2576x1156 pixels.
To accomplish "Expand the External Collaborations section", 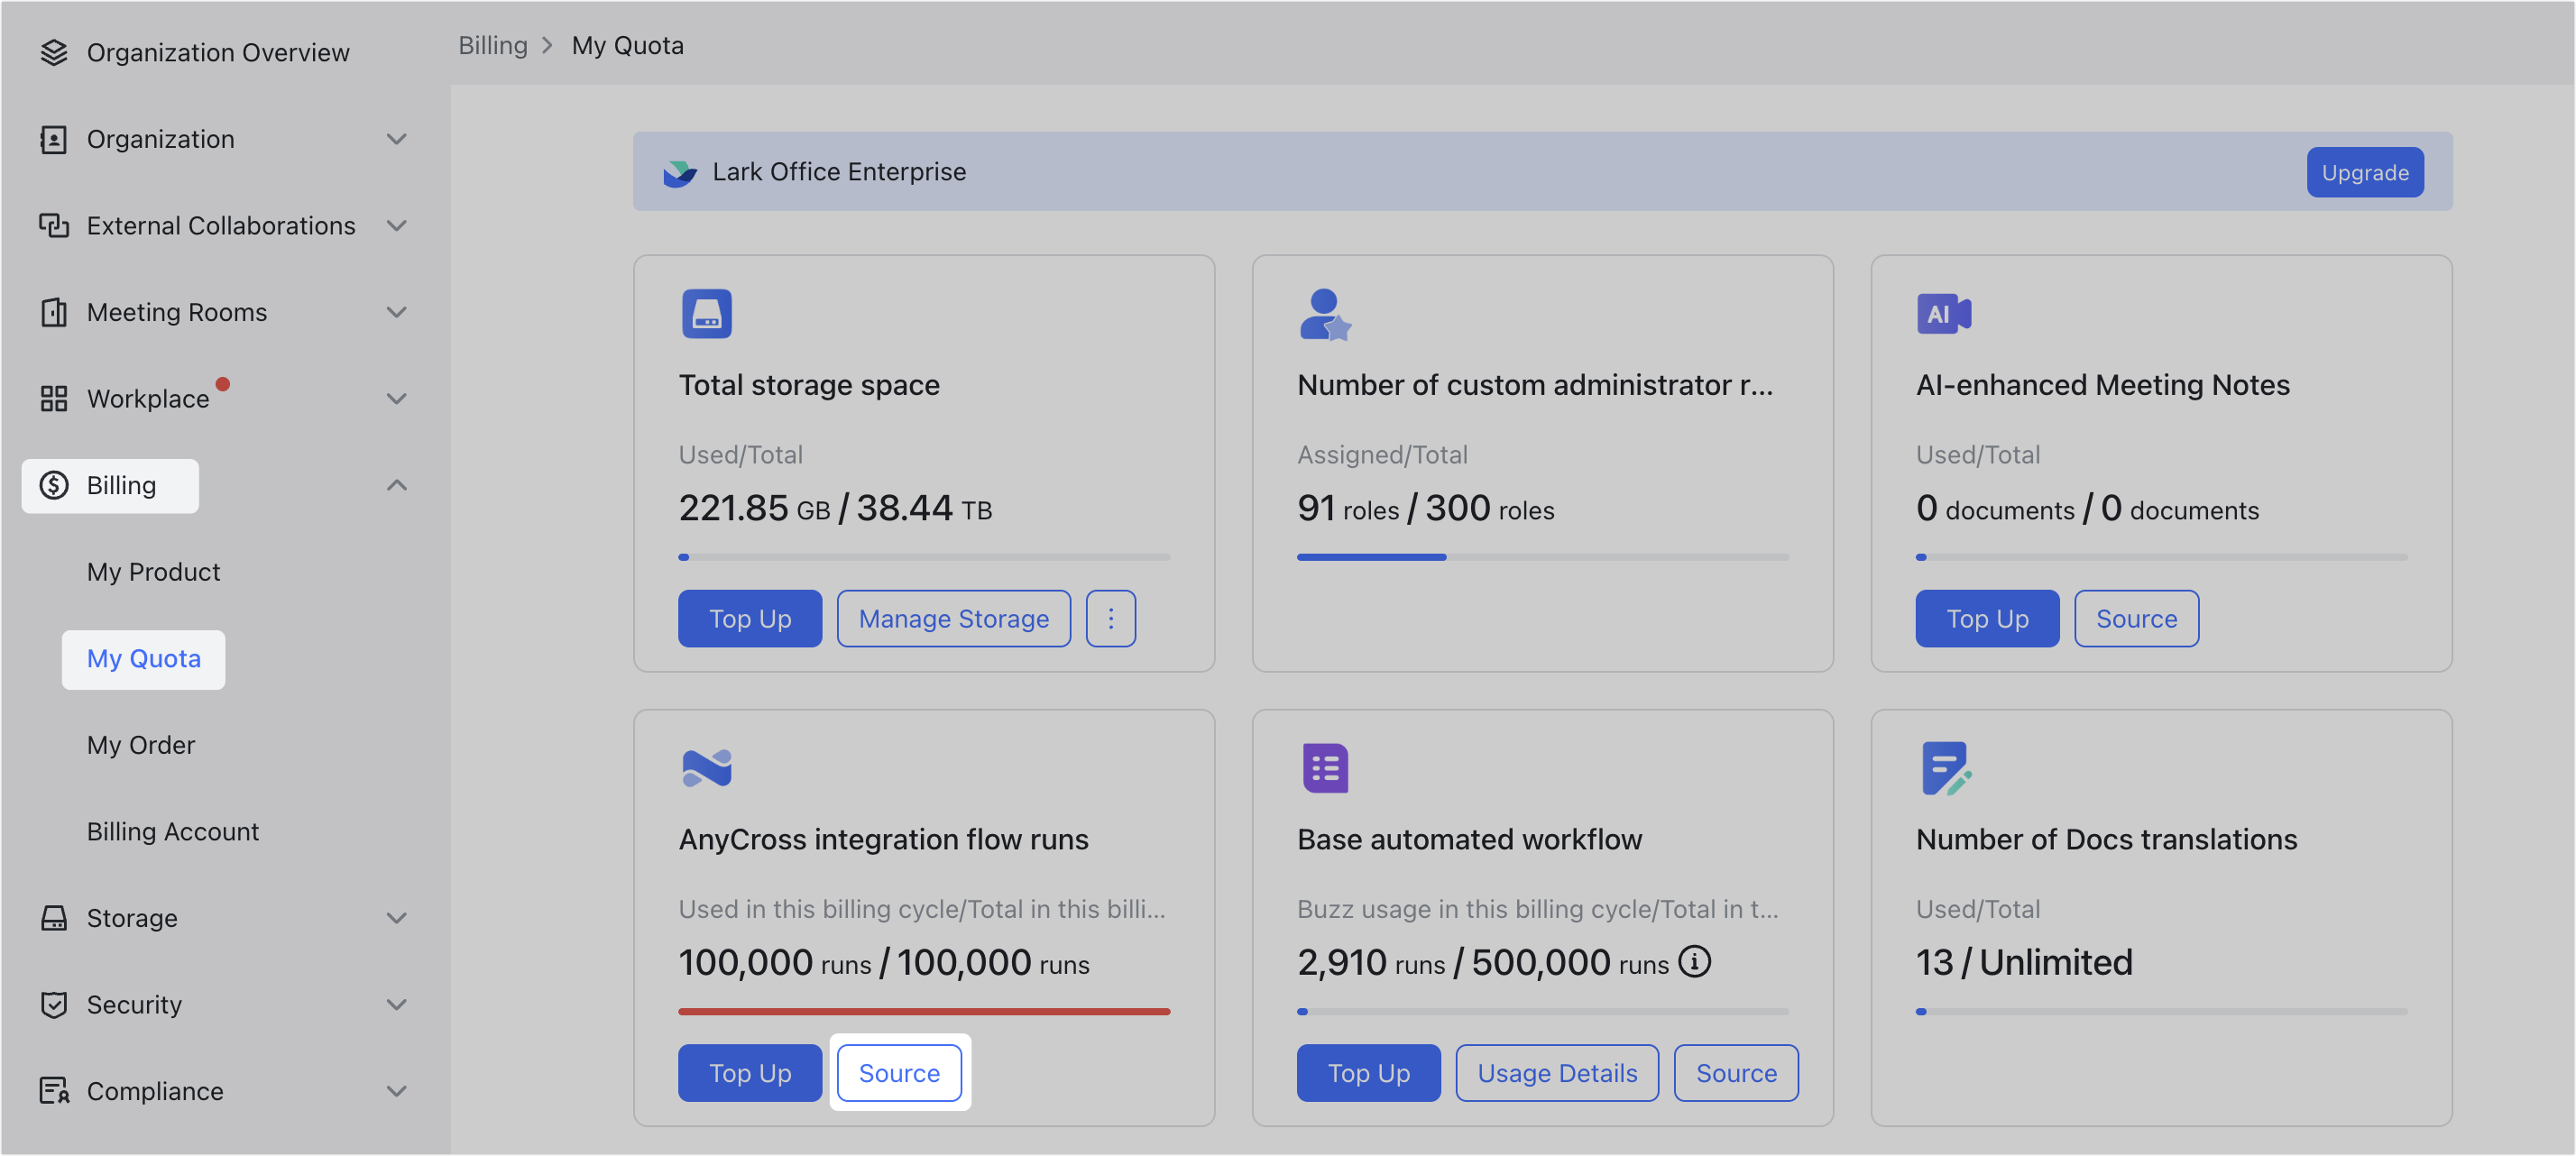I will coord(397,225).
